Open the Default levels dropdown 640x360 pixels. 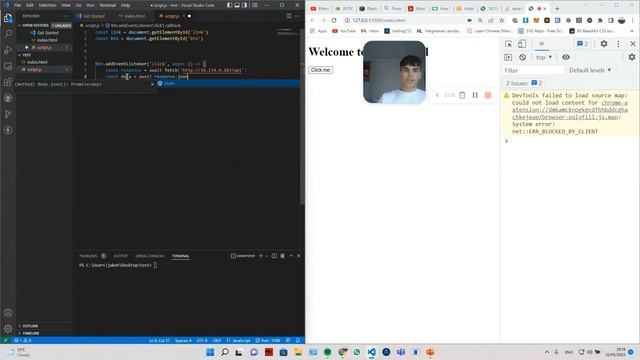[x=590, y=70]
